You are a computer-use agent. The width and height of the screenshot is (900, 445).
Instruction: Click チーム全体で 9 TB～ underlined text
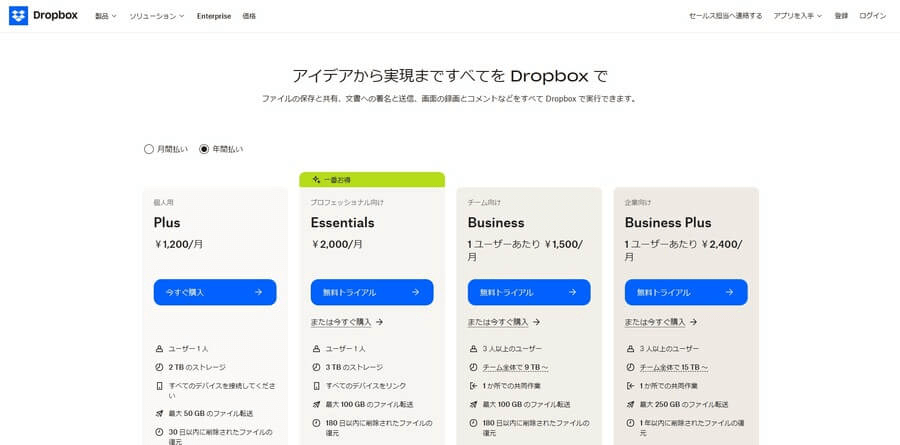tap(515, 367)
